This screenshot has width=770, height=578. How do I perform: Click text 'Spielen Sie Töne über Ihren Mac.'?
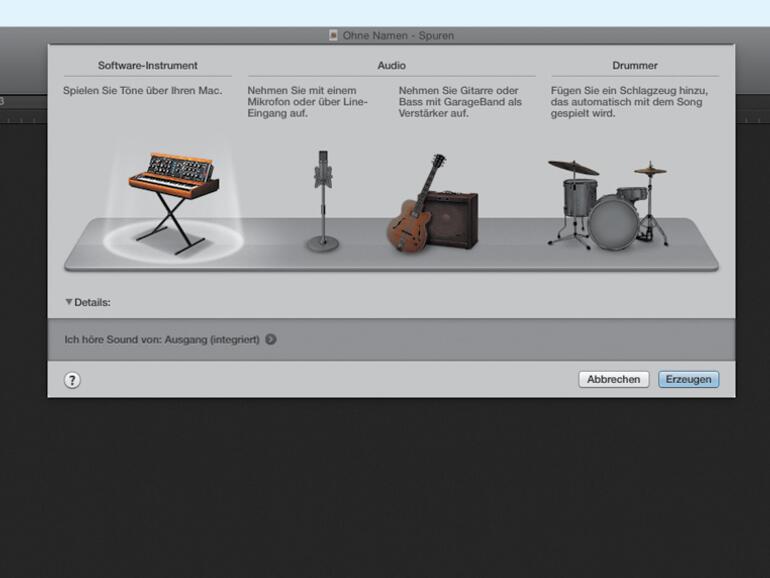point(142,90)
